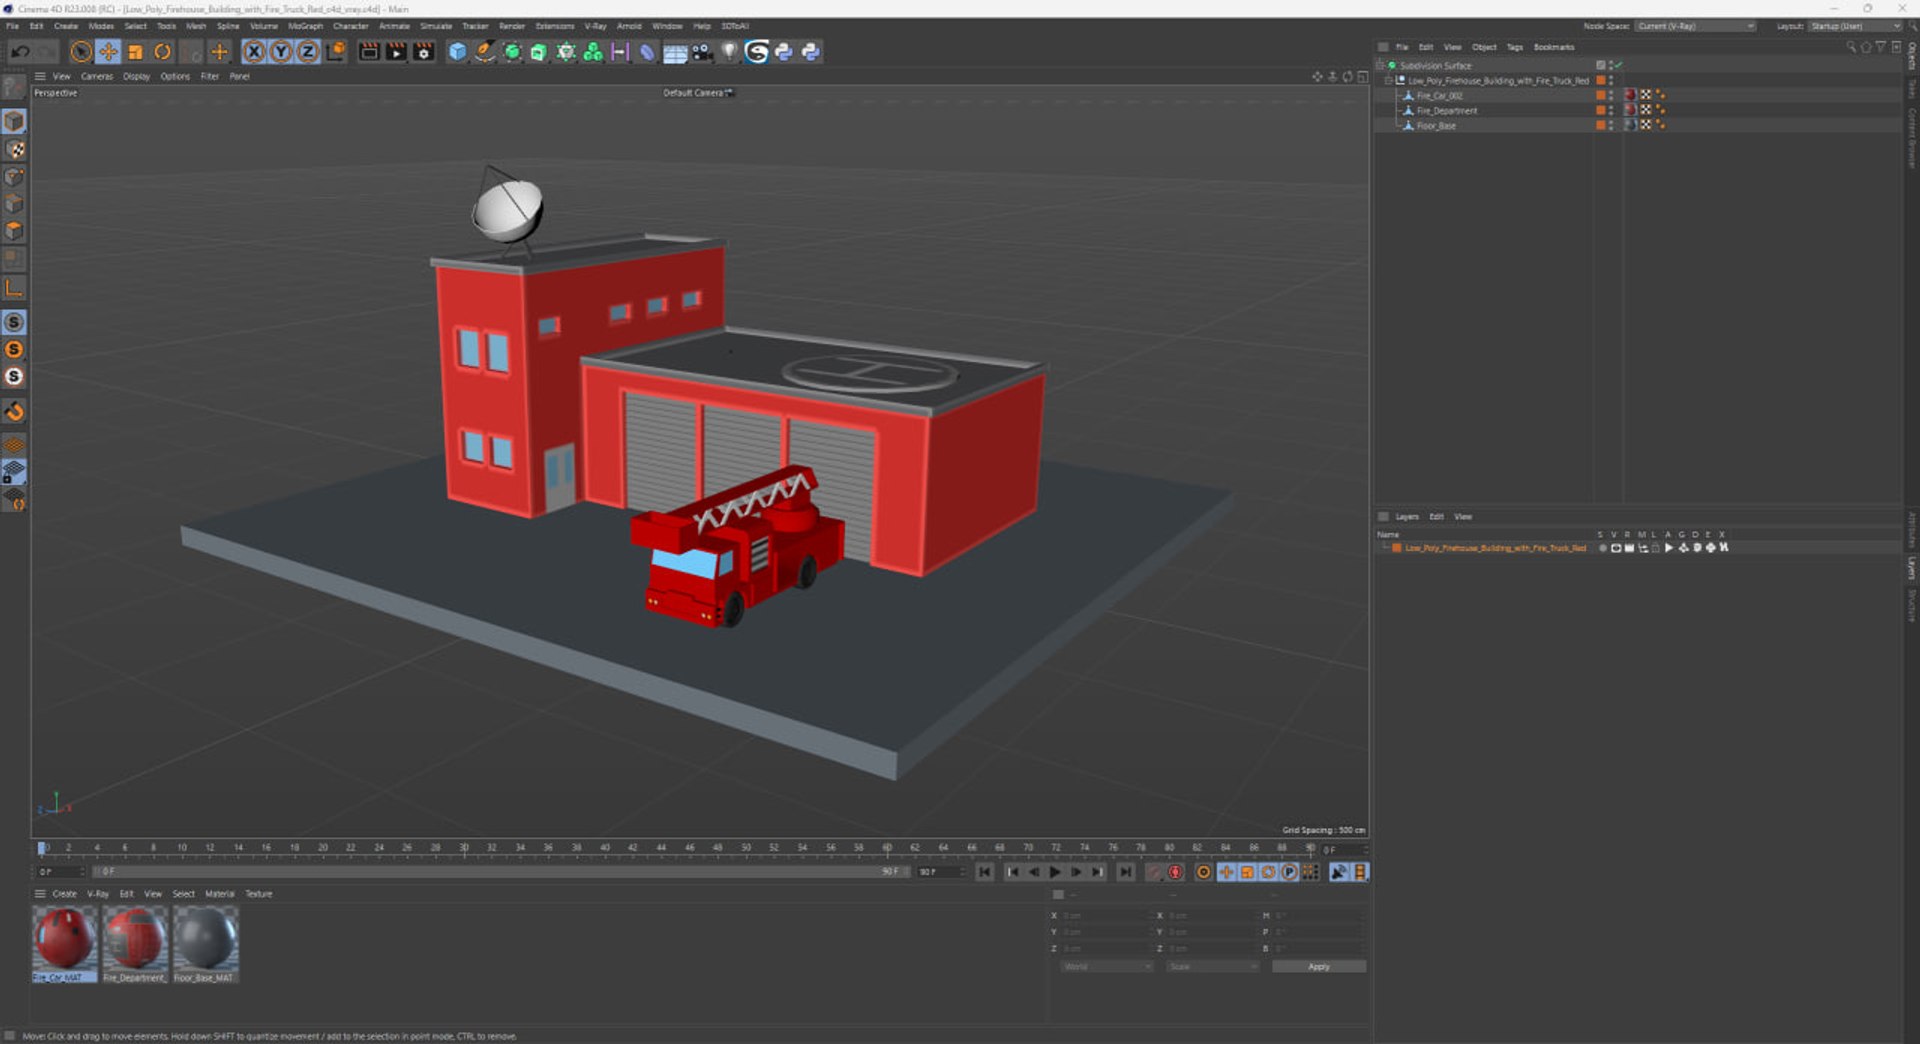Click frame 50 on timeline ruler

coord(746,848)
